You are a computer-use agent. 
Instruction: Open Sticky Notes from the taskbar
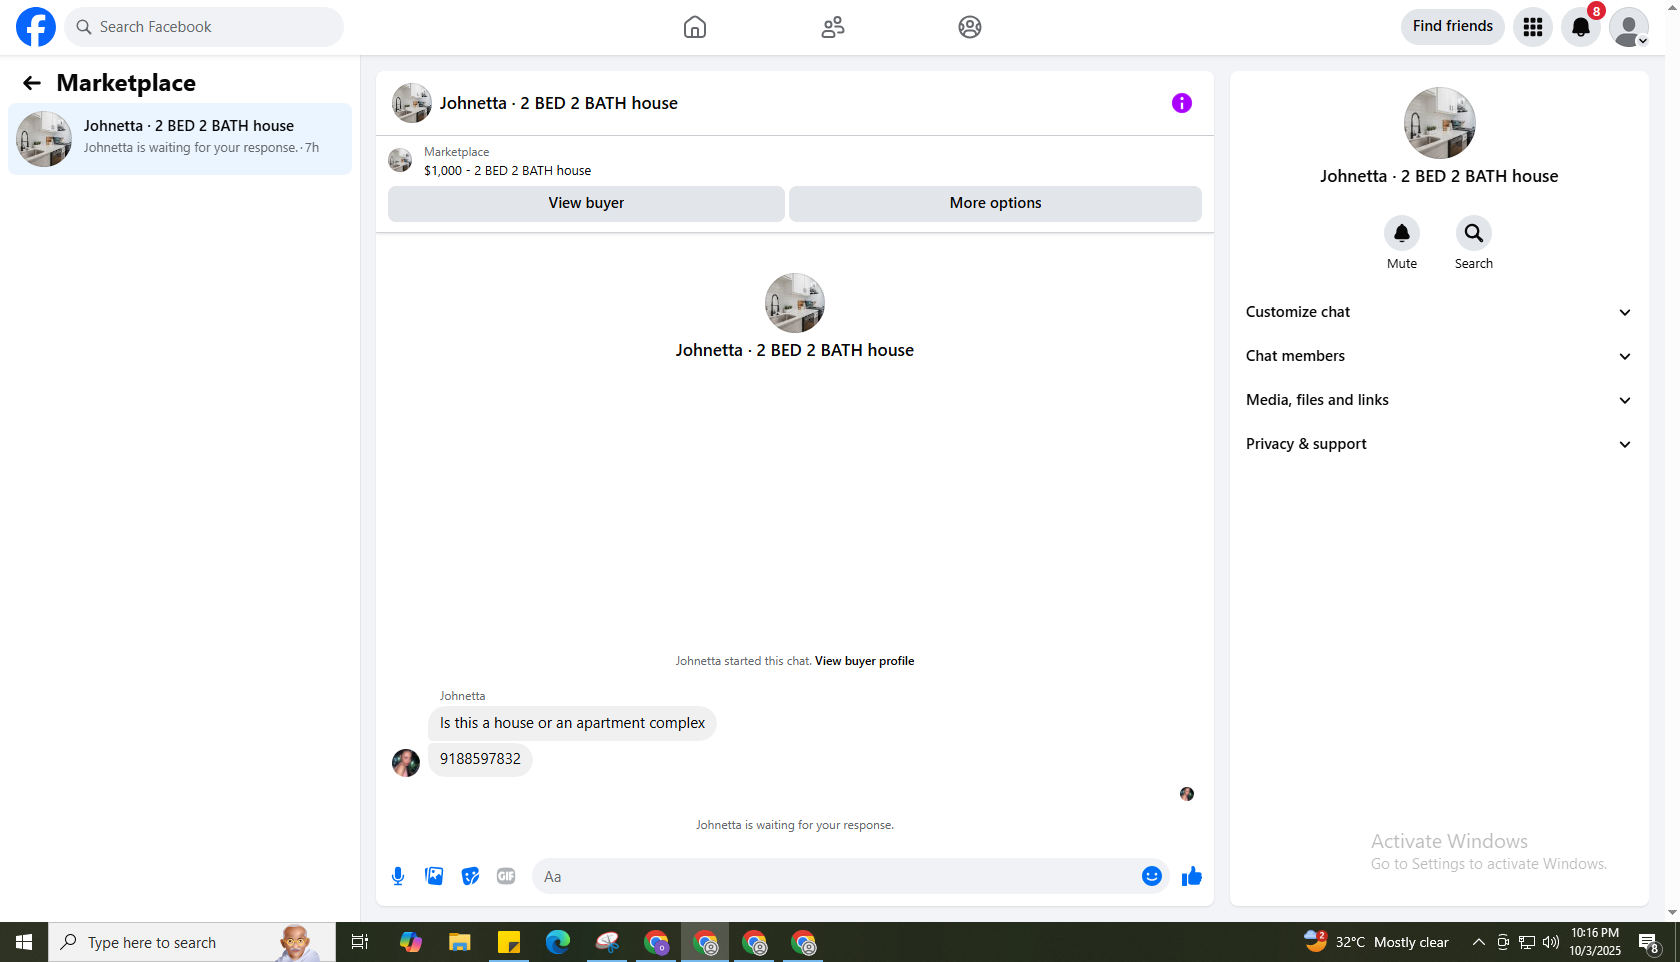click(x=509, y=942)
